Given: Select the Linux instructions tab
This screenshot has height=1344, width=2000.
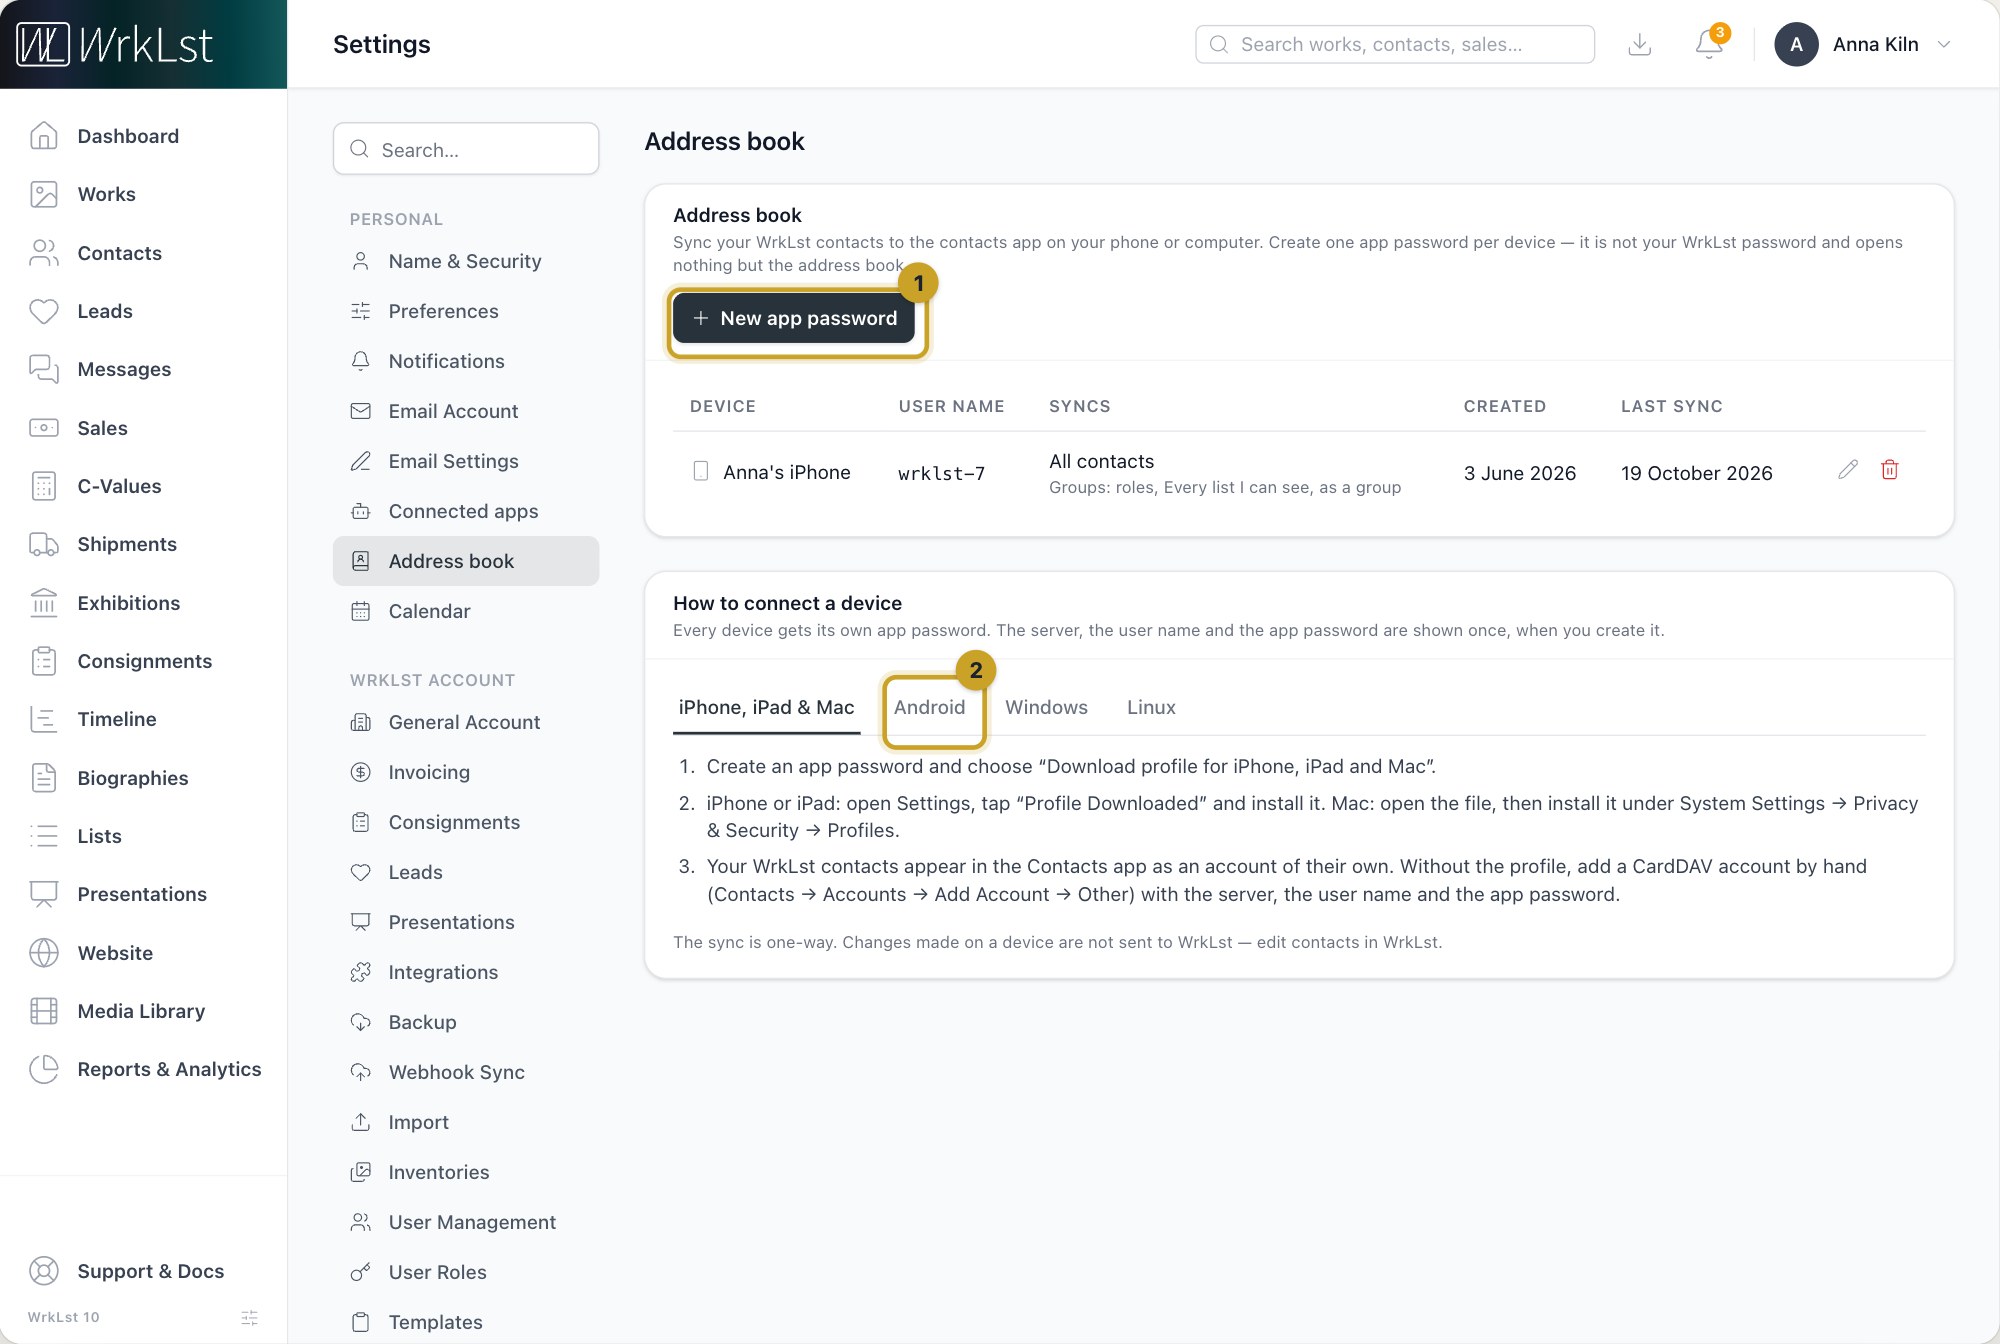Looking at the screenshot, I should [1151, 707].
